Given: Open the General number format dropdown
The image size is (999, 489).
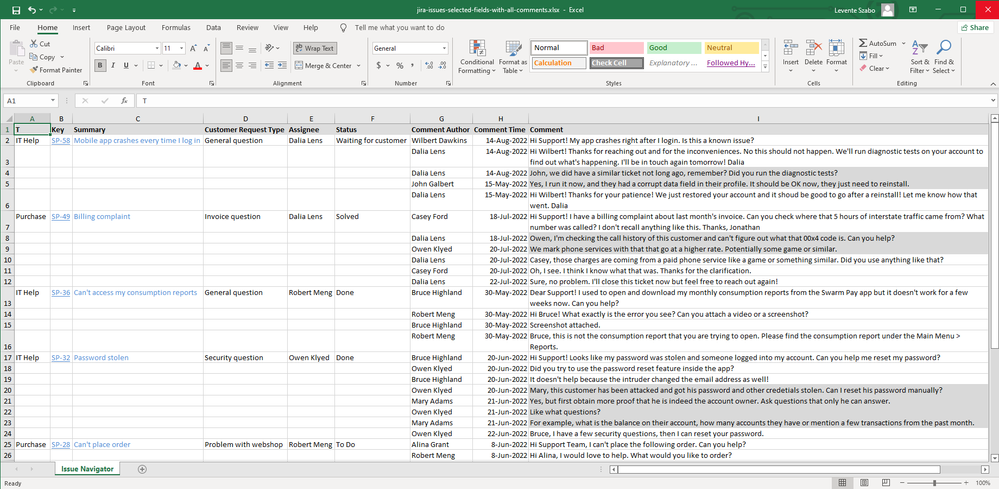Looking at the screenshot, I should [443, 48].
